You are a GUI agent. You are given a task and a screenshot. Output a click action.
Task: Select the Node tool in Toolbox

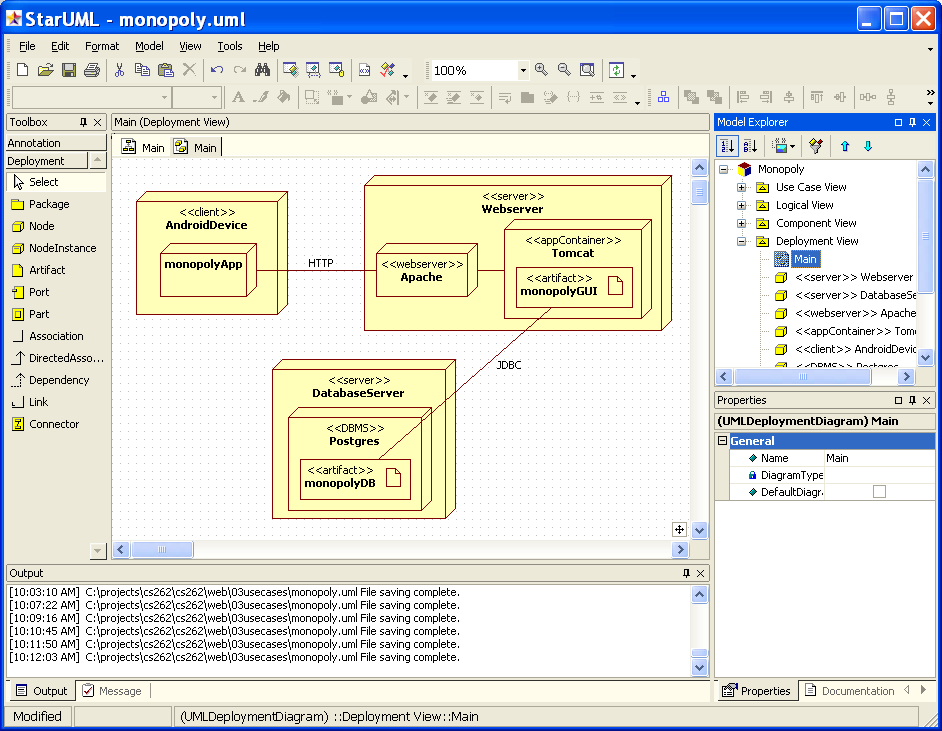41,226
